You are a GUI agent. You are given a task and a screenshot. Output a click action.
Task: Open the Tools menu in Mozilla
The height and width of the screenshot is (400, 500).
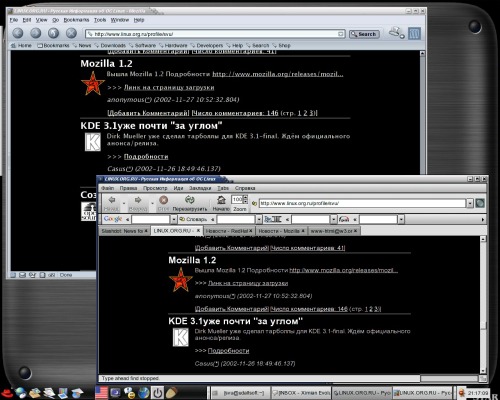coord(100,20)
